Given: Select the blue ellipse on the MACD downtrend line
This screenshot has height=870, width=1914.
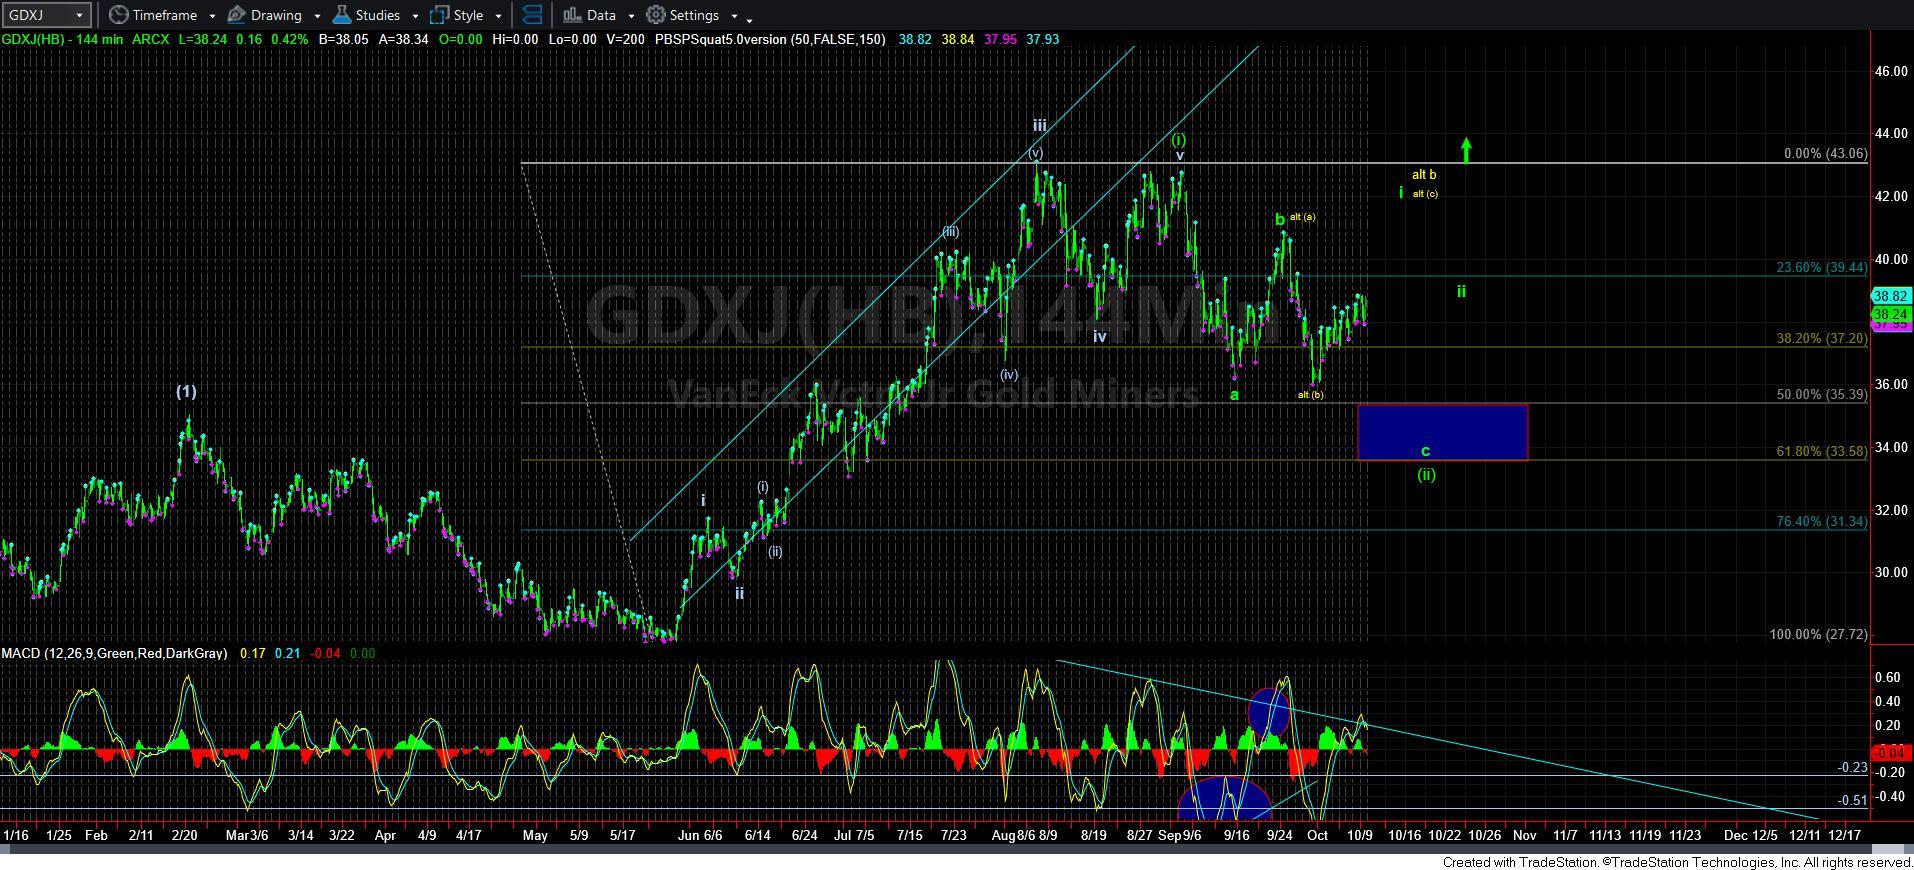Looking at the screenshot, I should pos(1268,712).
